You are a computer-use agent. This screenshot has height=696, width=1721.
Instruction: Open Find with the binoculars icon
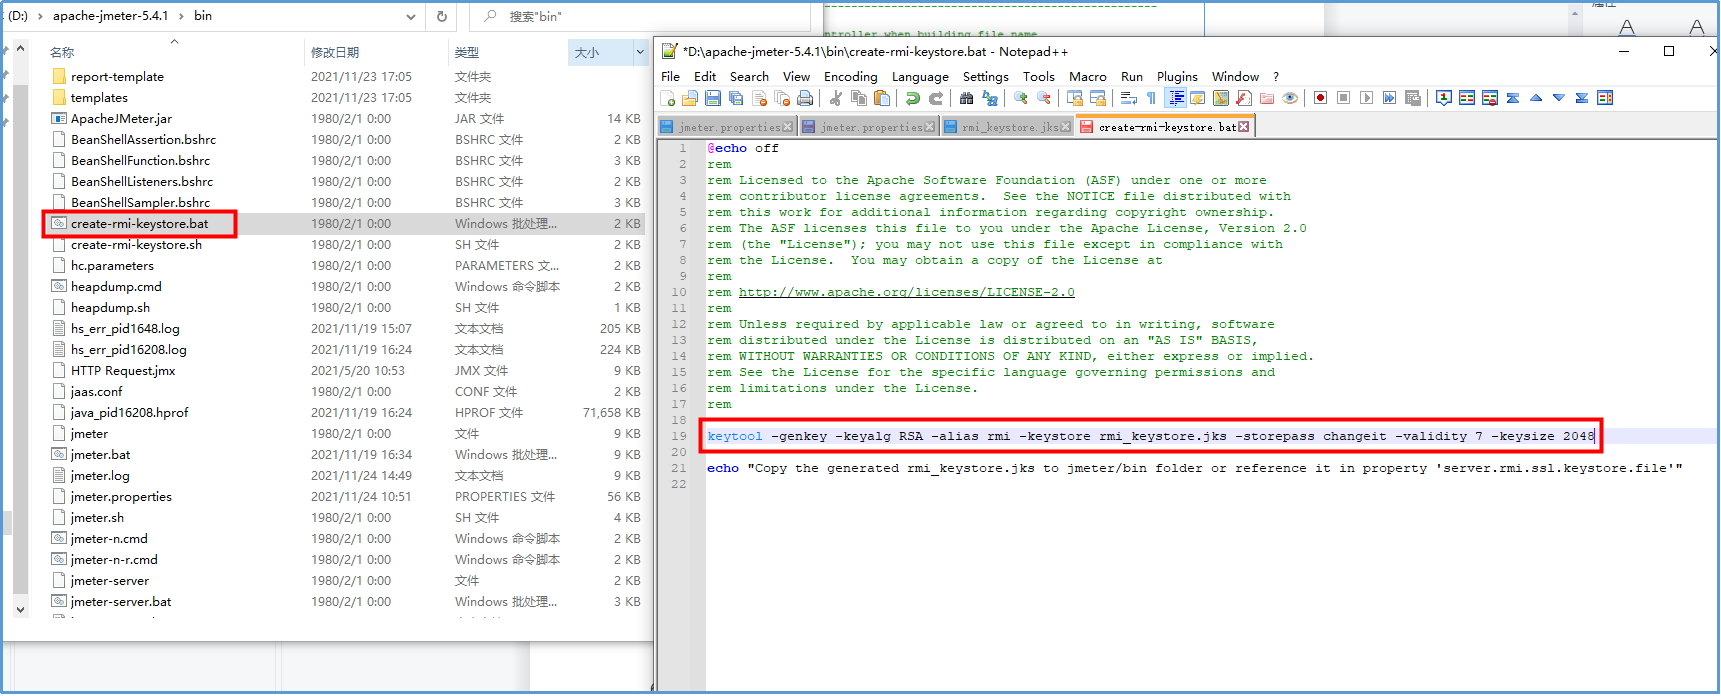(966, 98)
